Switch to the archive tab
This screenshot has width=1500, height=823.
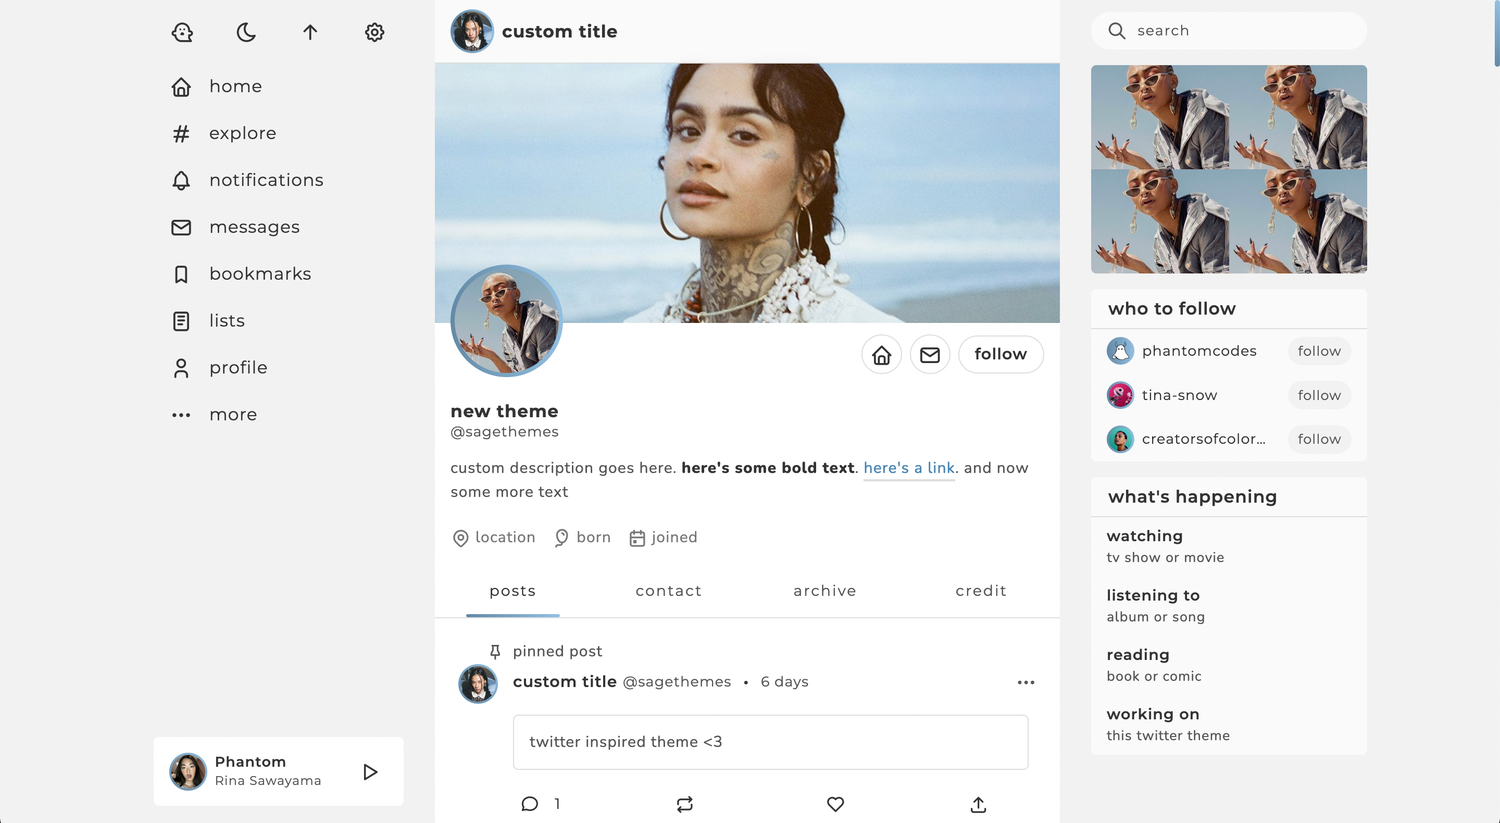(x=824, y=591)
